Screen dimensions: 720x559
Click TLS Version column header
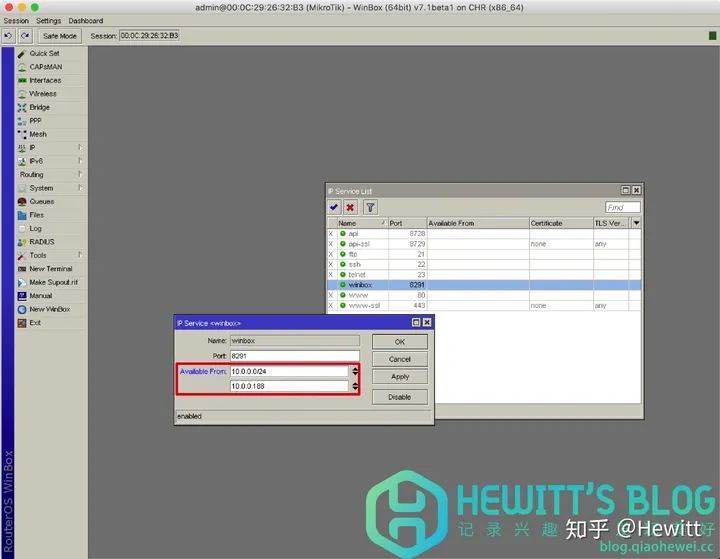[611, 223]
